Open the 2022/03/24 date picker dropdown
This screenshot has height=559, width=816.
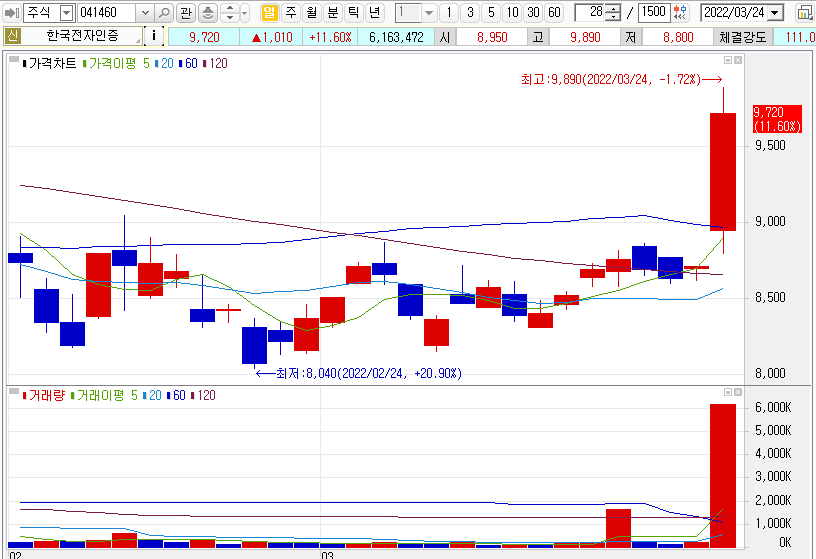coord(775,12)
